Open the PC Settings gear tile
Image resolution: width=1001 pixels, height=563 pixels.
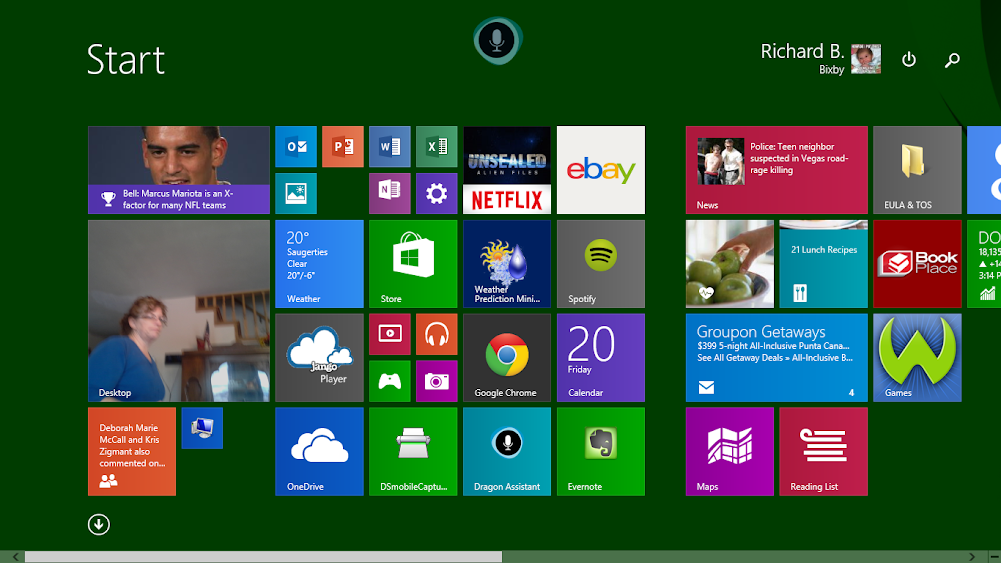click(x=437, y=193)
